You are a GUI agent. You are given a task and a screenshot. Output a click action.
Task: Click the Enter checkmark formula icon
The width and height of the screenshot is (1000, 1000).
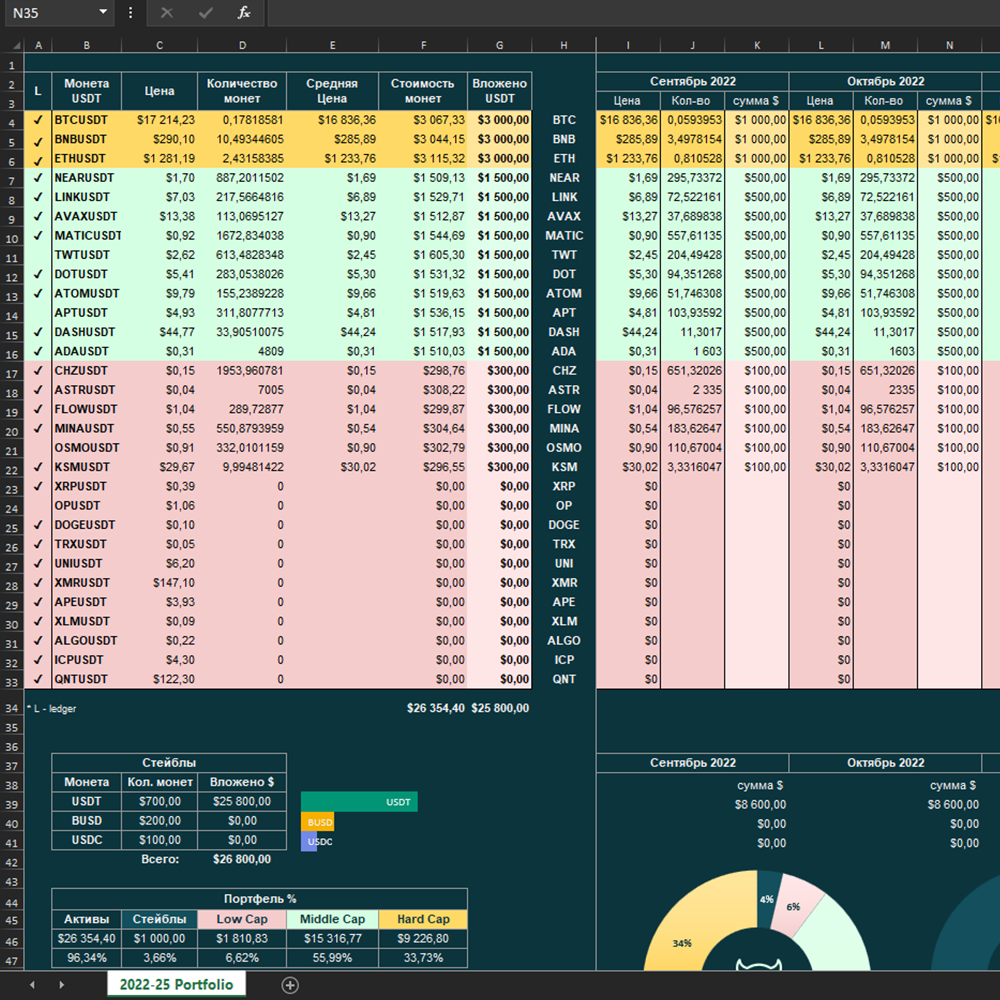coord(205,13)
